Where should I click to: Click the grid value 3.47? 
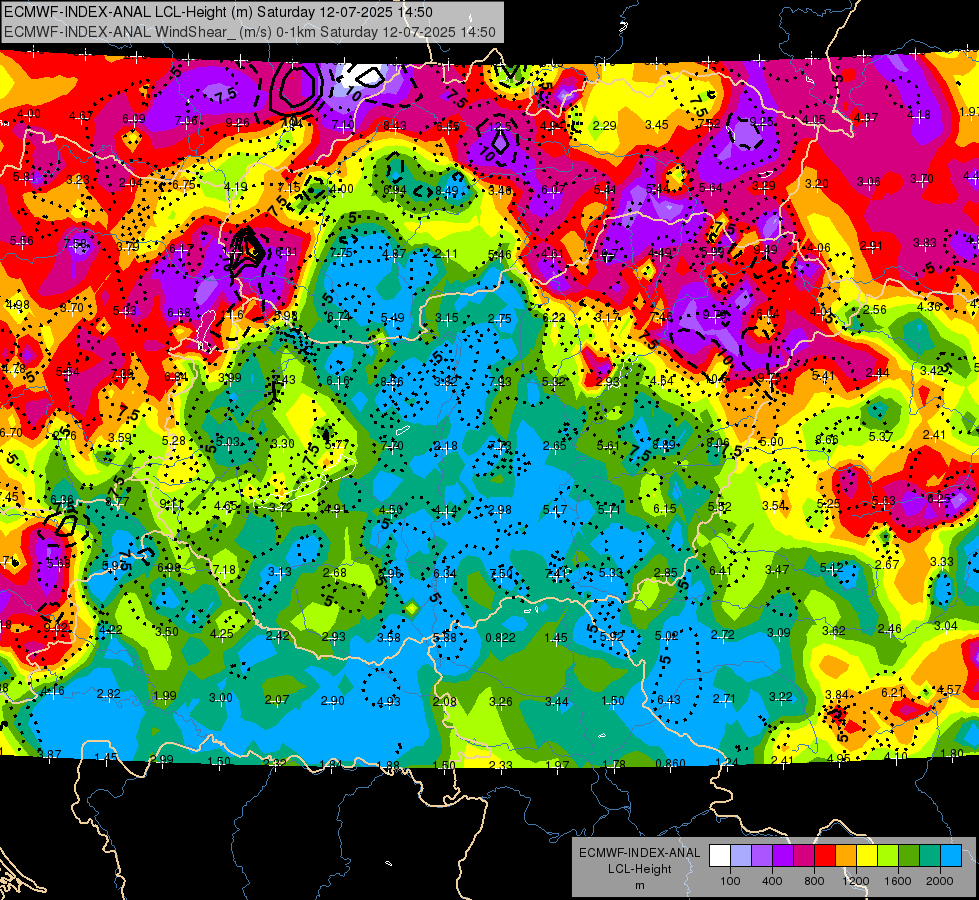coord(777,570)
